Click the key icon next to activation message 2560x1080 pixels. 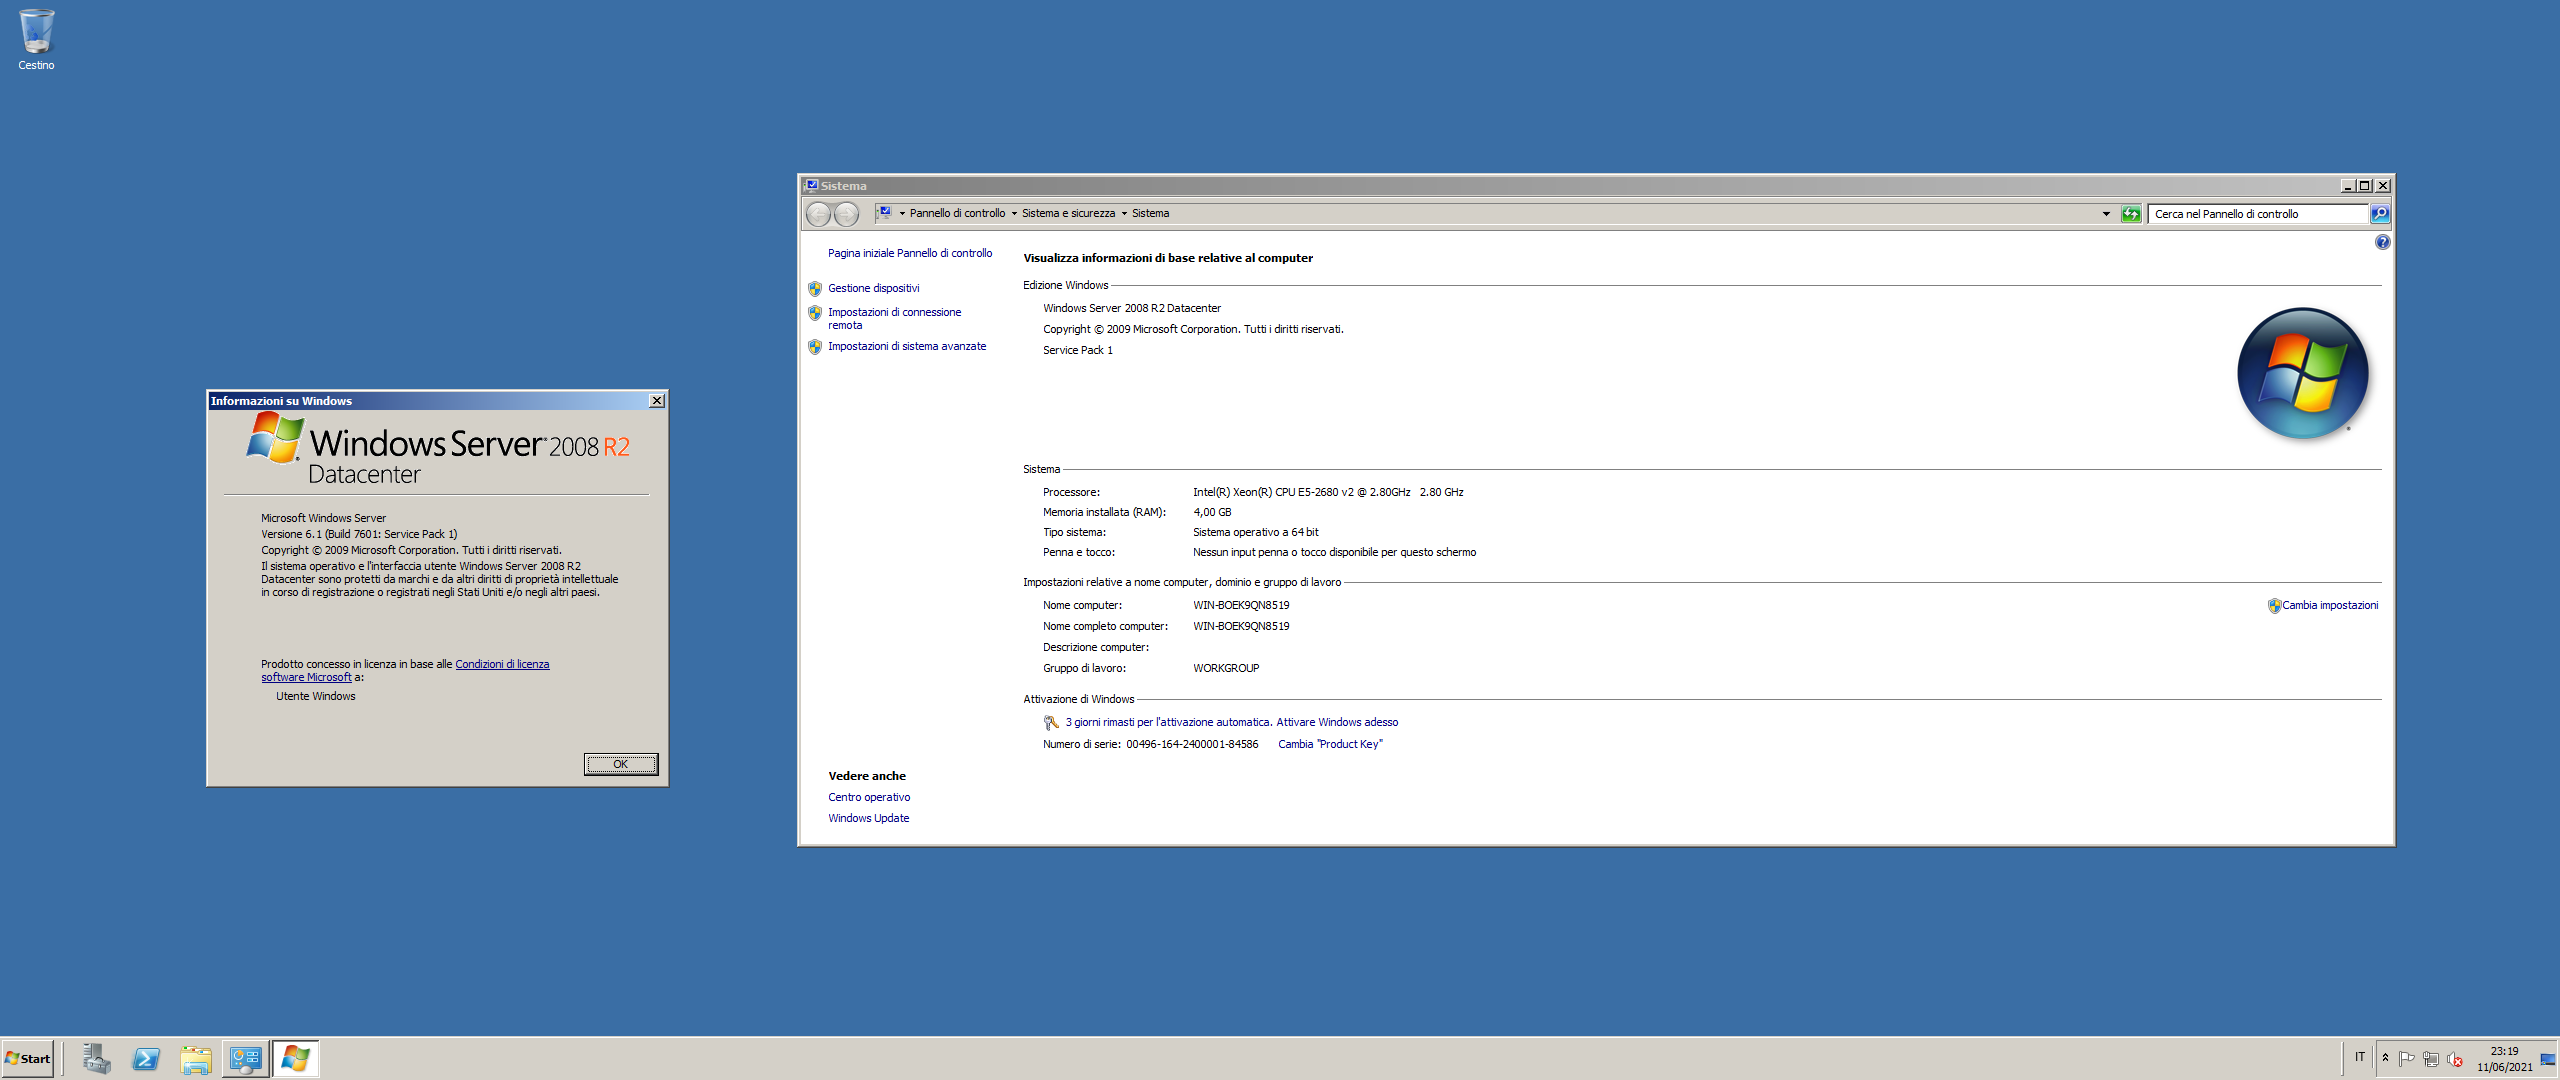(x=1050, y=722)
